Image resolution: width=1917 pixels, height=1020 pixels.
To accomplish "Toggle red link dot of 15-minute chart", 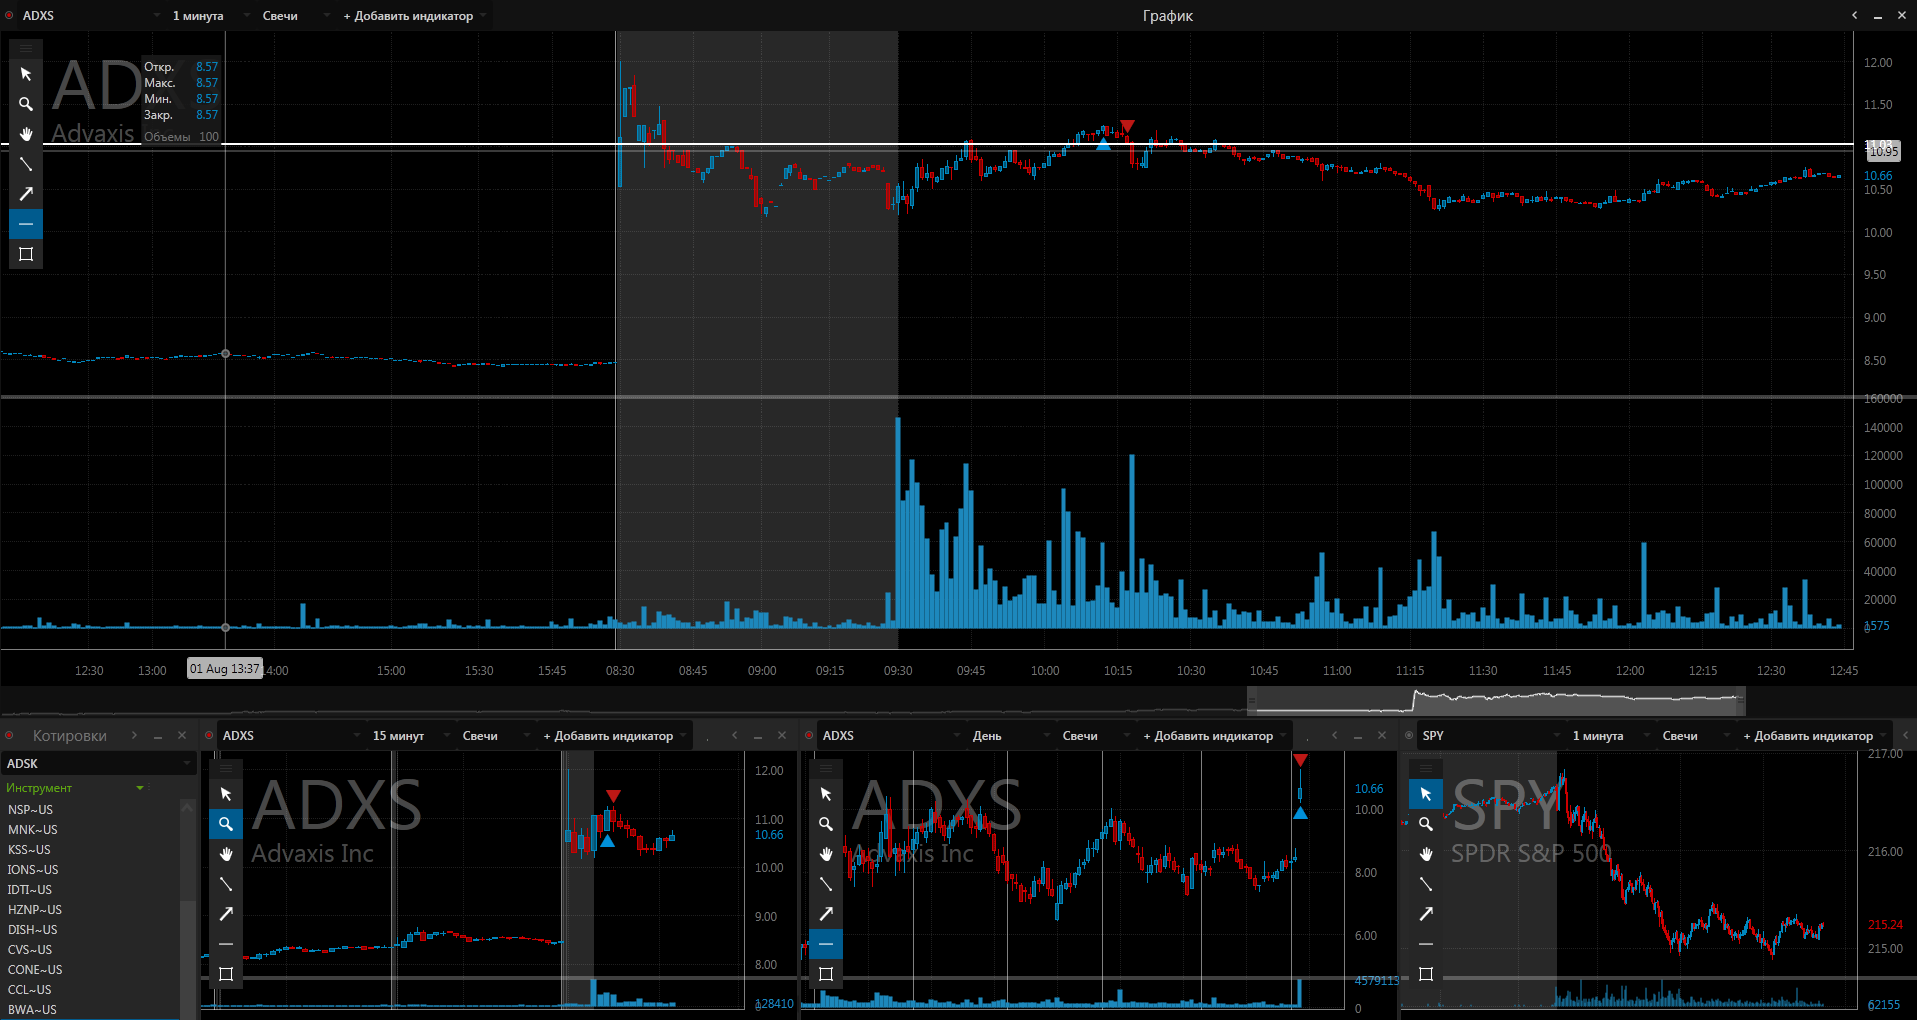I will click(x=209, y=736).
